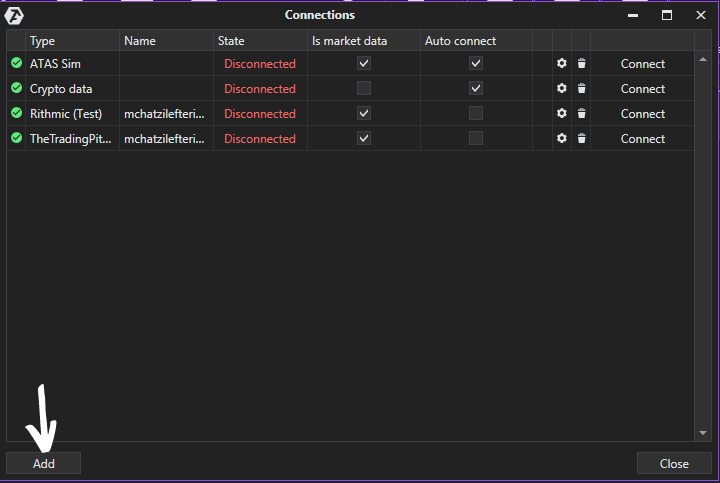Sort by the Type column header

pos(42,41)
